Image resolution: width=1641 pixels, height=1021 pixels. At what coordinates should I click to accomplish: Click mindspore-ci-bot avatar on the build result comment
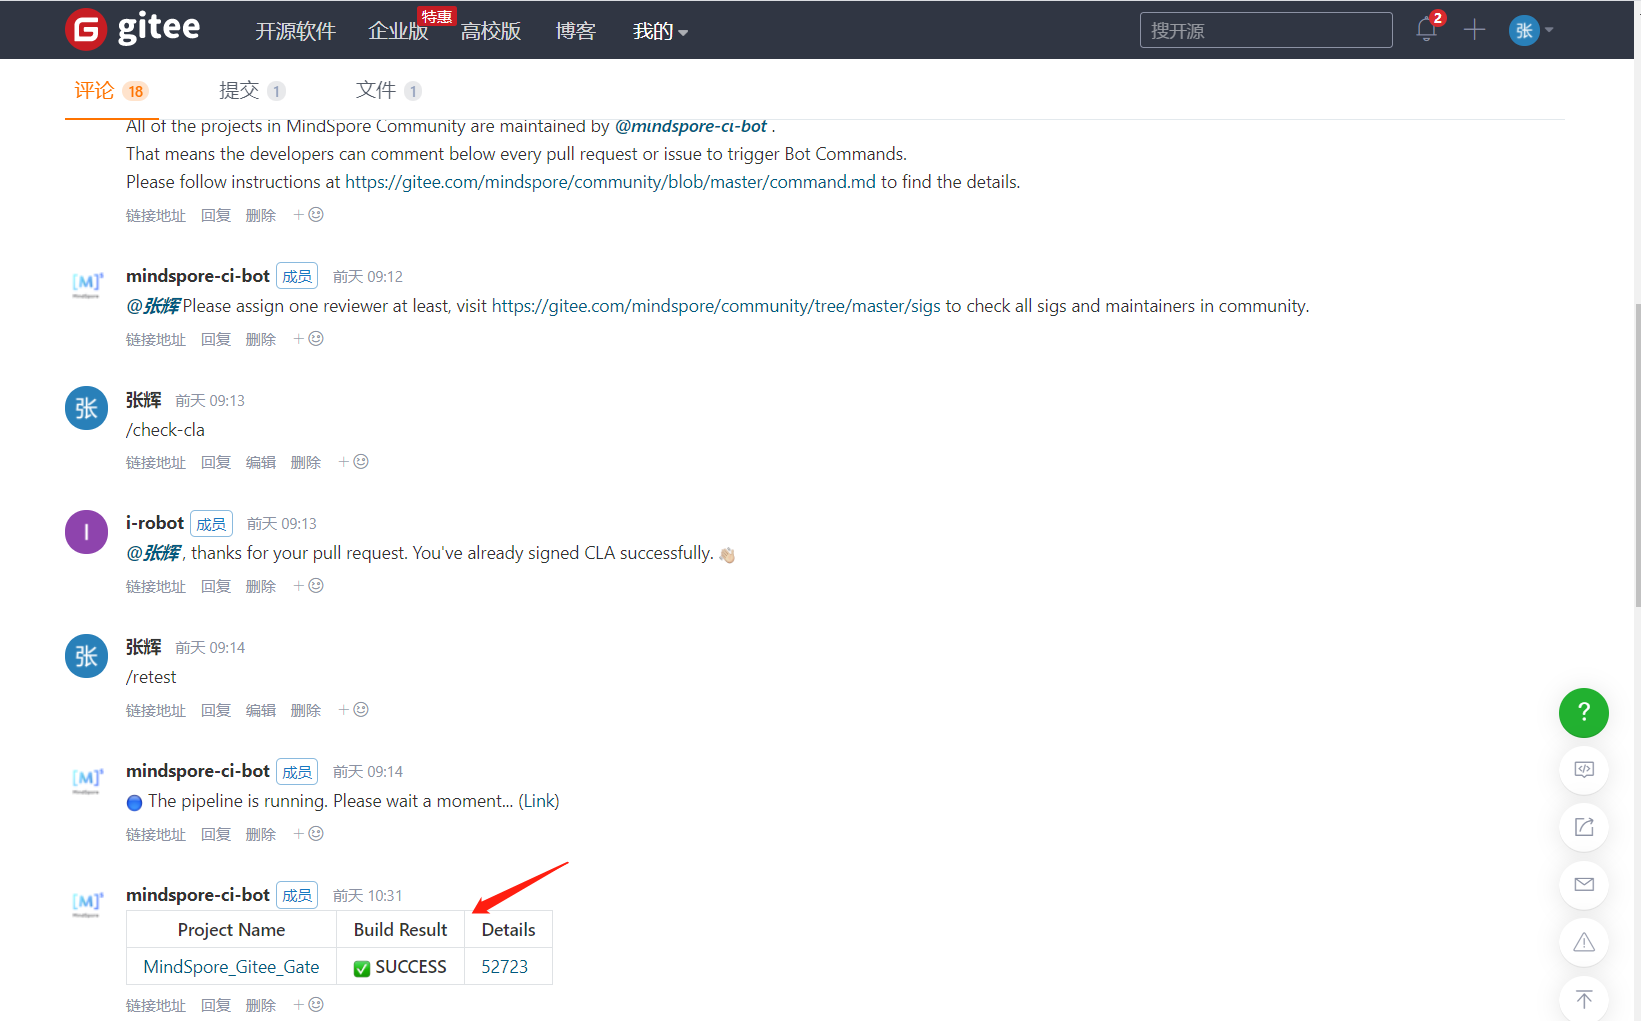[87, 903]
